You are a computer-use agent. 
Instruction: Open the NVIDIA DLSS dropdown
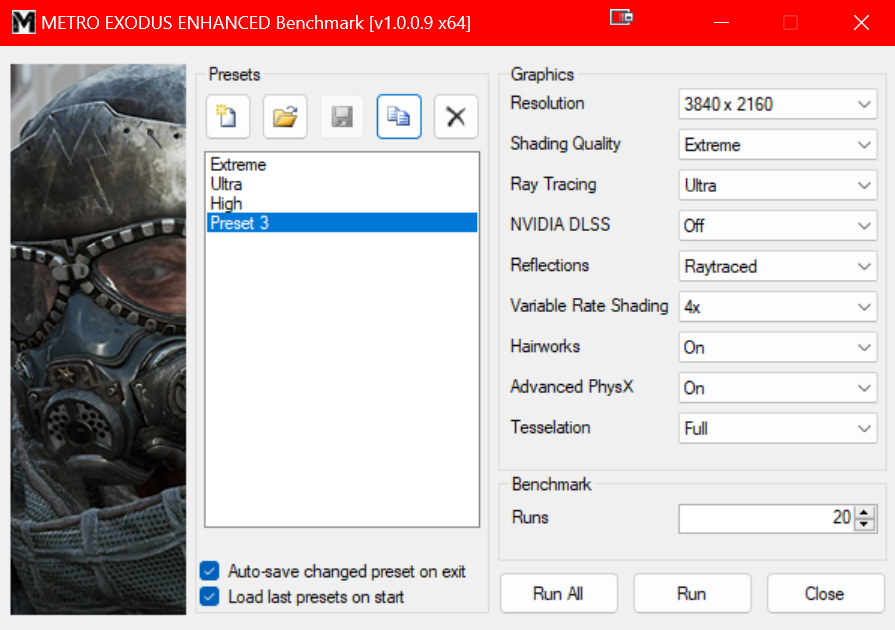tap(777, 225)
